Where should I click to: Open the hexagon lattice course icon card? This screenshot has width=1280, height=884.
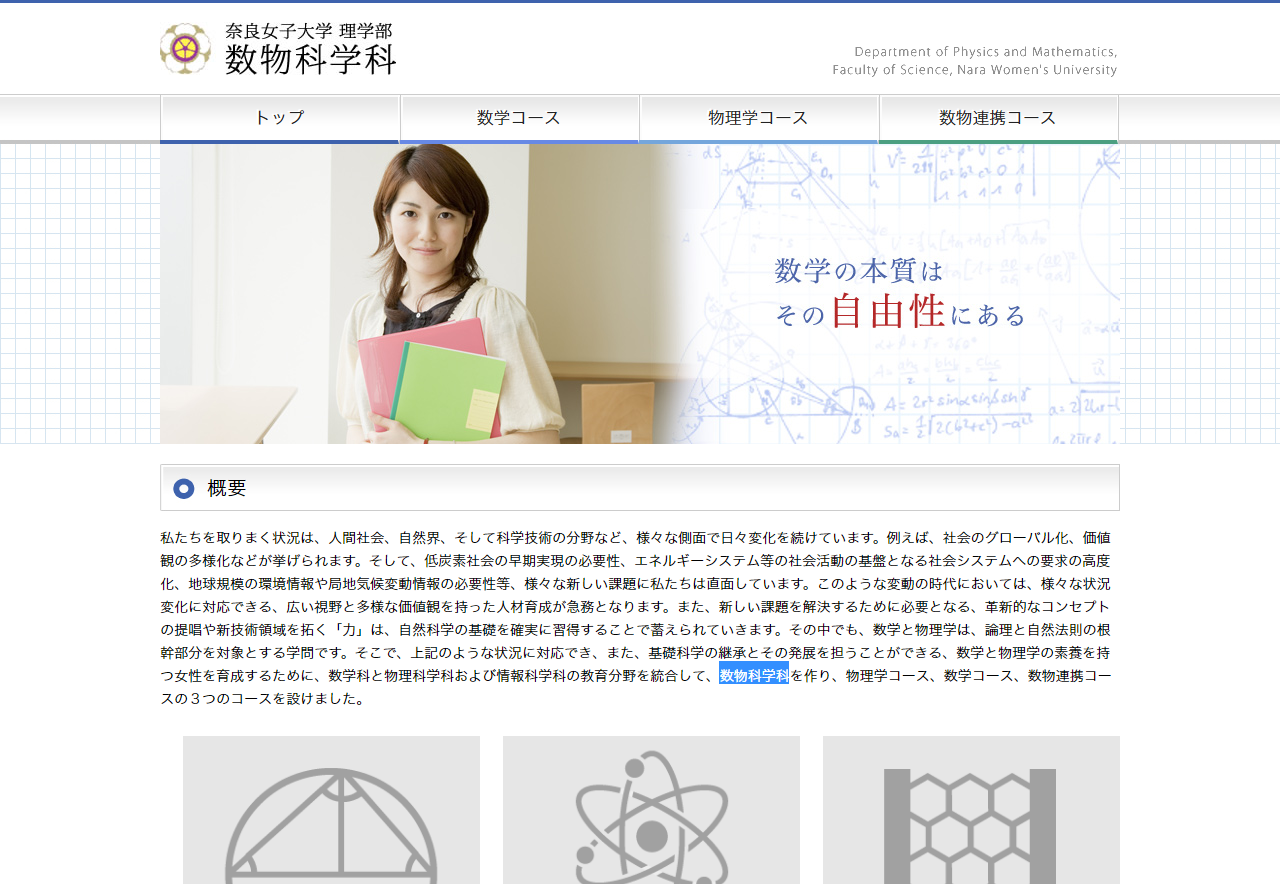click(x=971, y=810)
